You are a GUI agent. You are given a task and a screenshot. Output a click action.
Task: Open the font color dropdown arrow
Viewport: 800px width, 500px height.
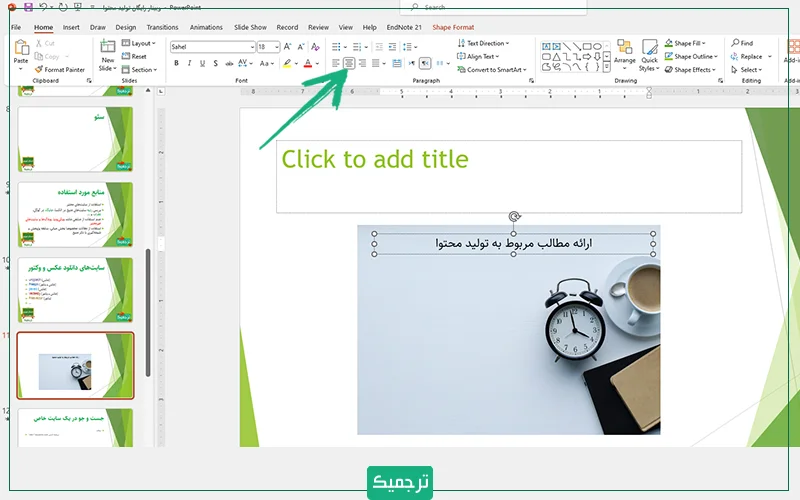click(x=317, y=64)
